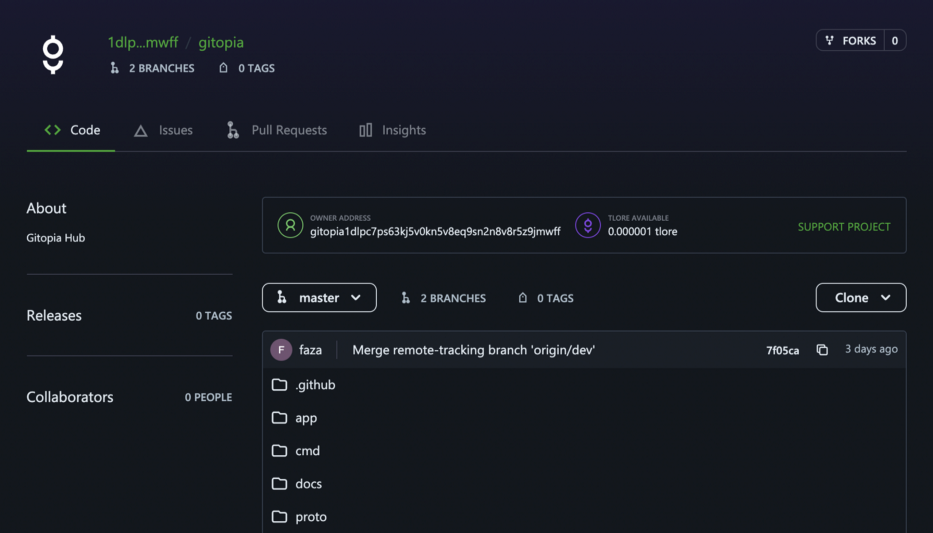933x533 pixels.
Task: Open the merge commit message link
Action: coord(474,350)
